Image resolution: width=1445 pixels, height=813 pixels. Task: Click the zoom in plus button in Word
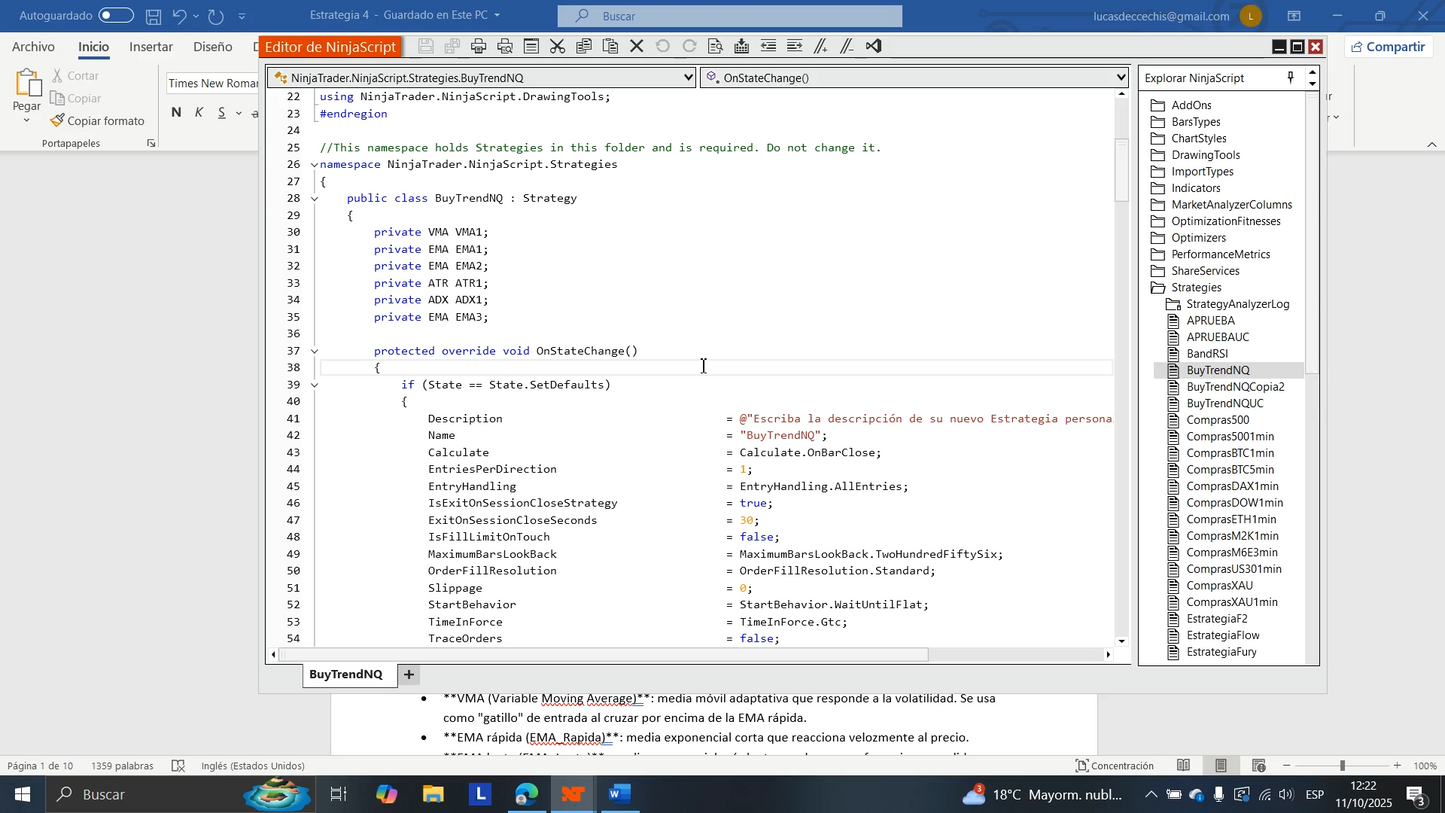[1397, 766]
